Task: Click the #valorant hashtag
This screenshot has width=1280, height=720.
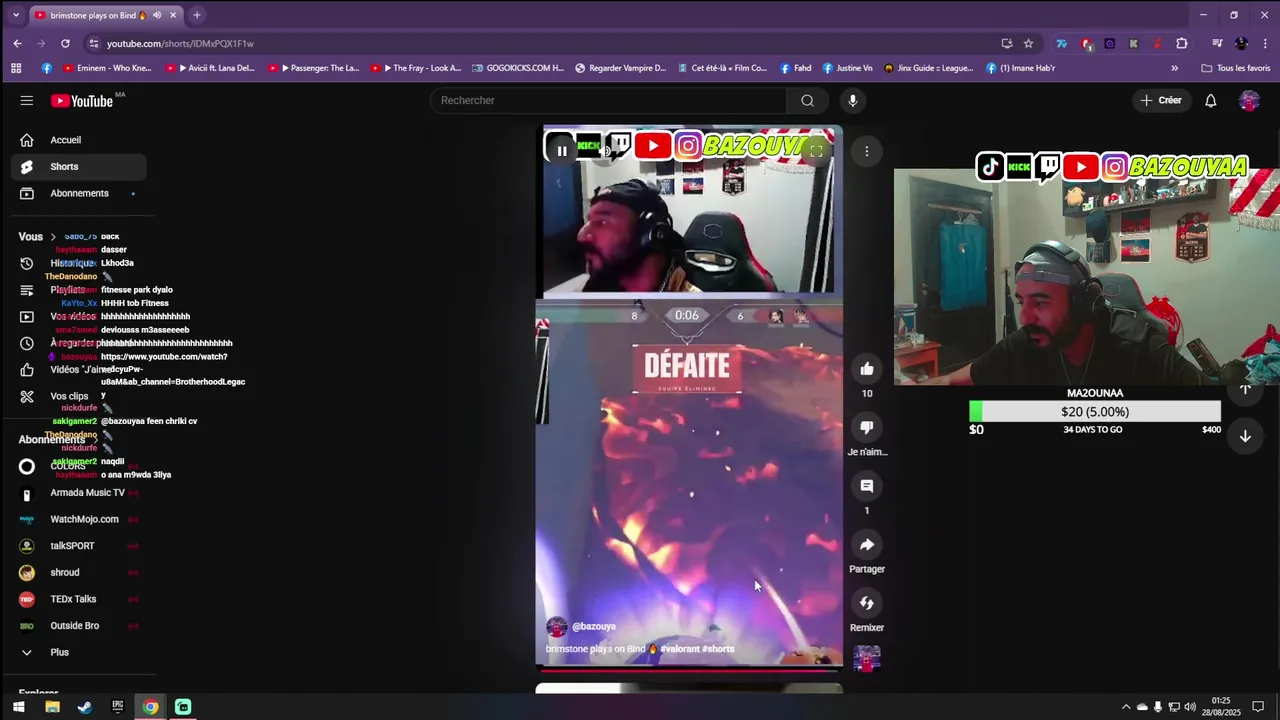Action: (x=680, y=649)
